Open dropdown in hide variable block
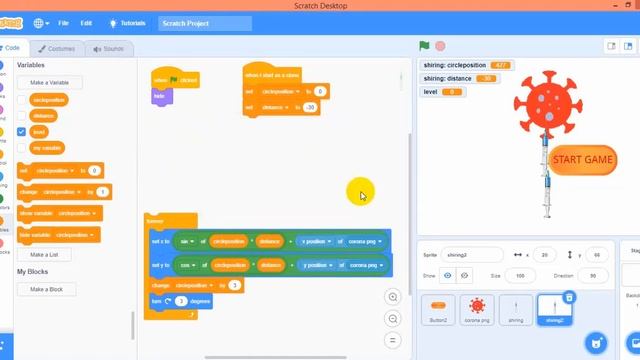The width and height of the screenshot is (640, 360). pyautogui.click(x=74, y=235)
